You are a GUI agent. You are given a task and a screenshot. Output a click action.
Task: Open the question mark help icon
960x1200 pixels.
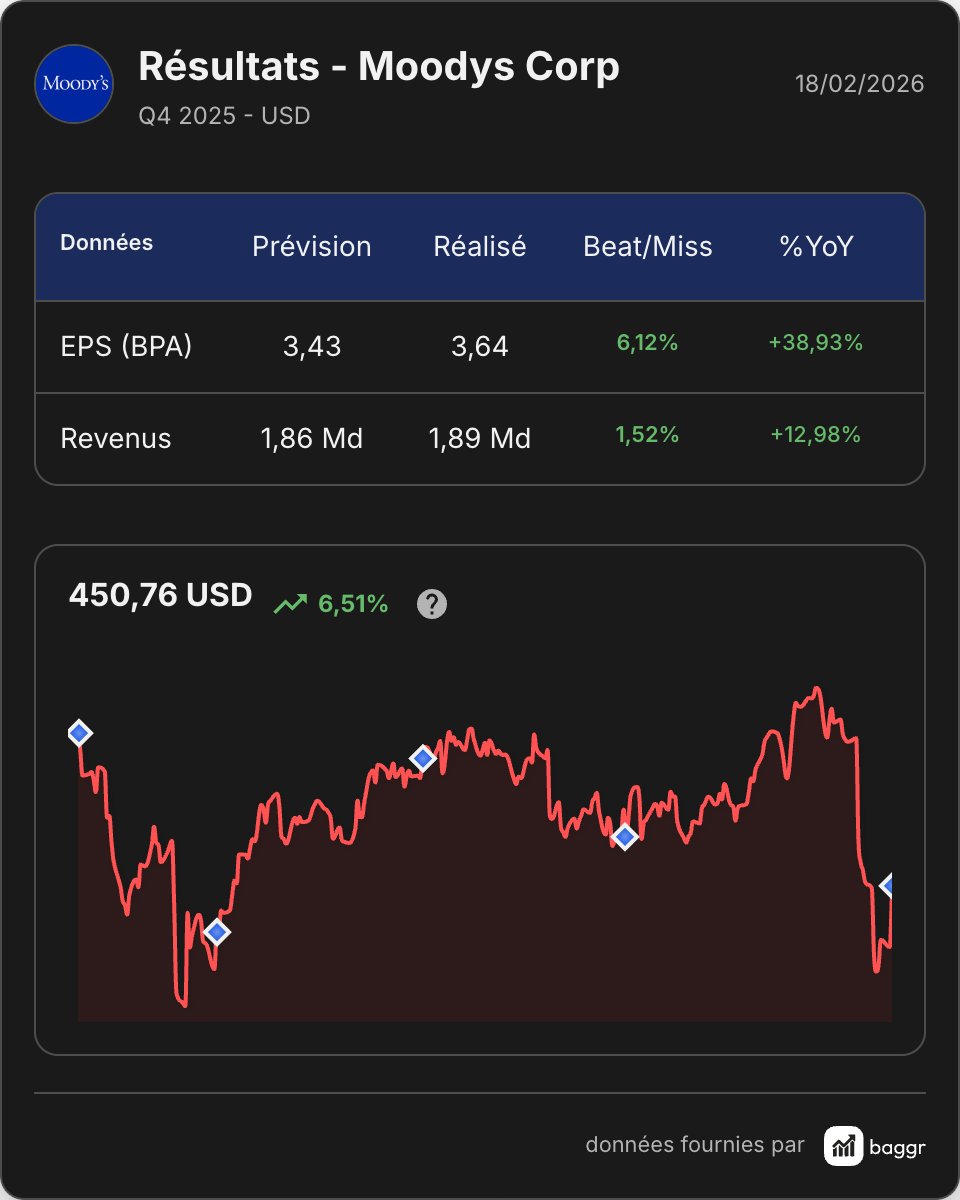pyautogui.click(x=431, y=604)
